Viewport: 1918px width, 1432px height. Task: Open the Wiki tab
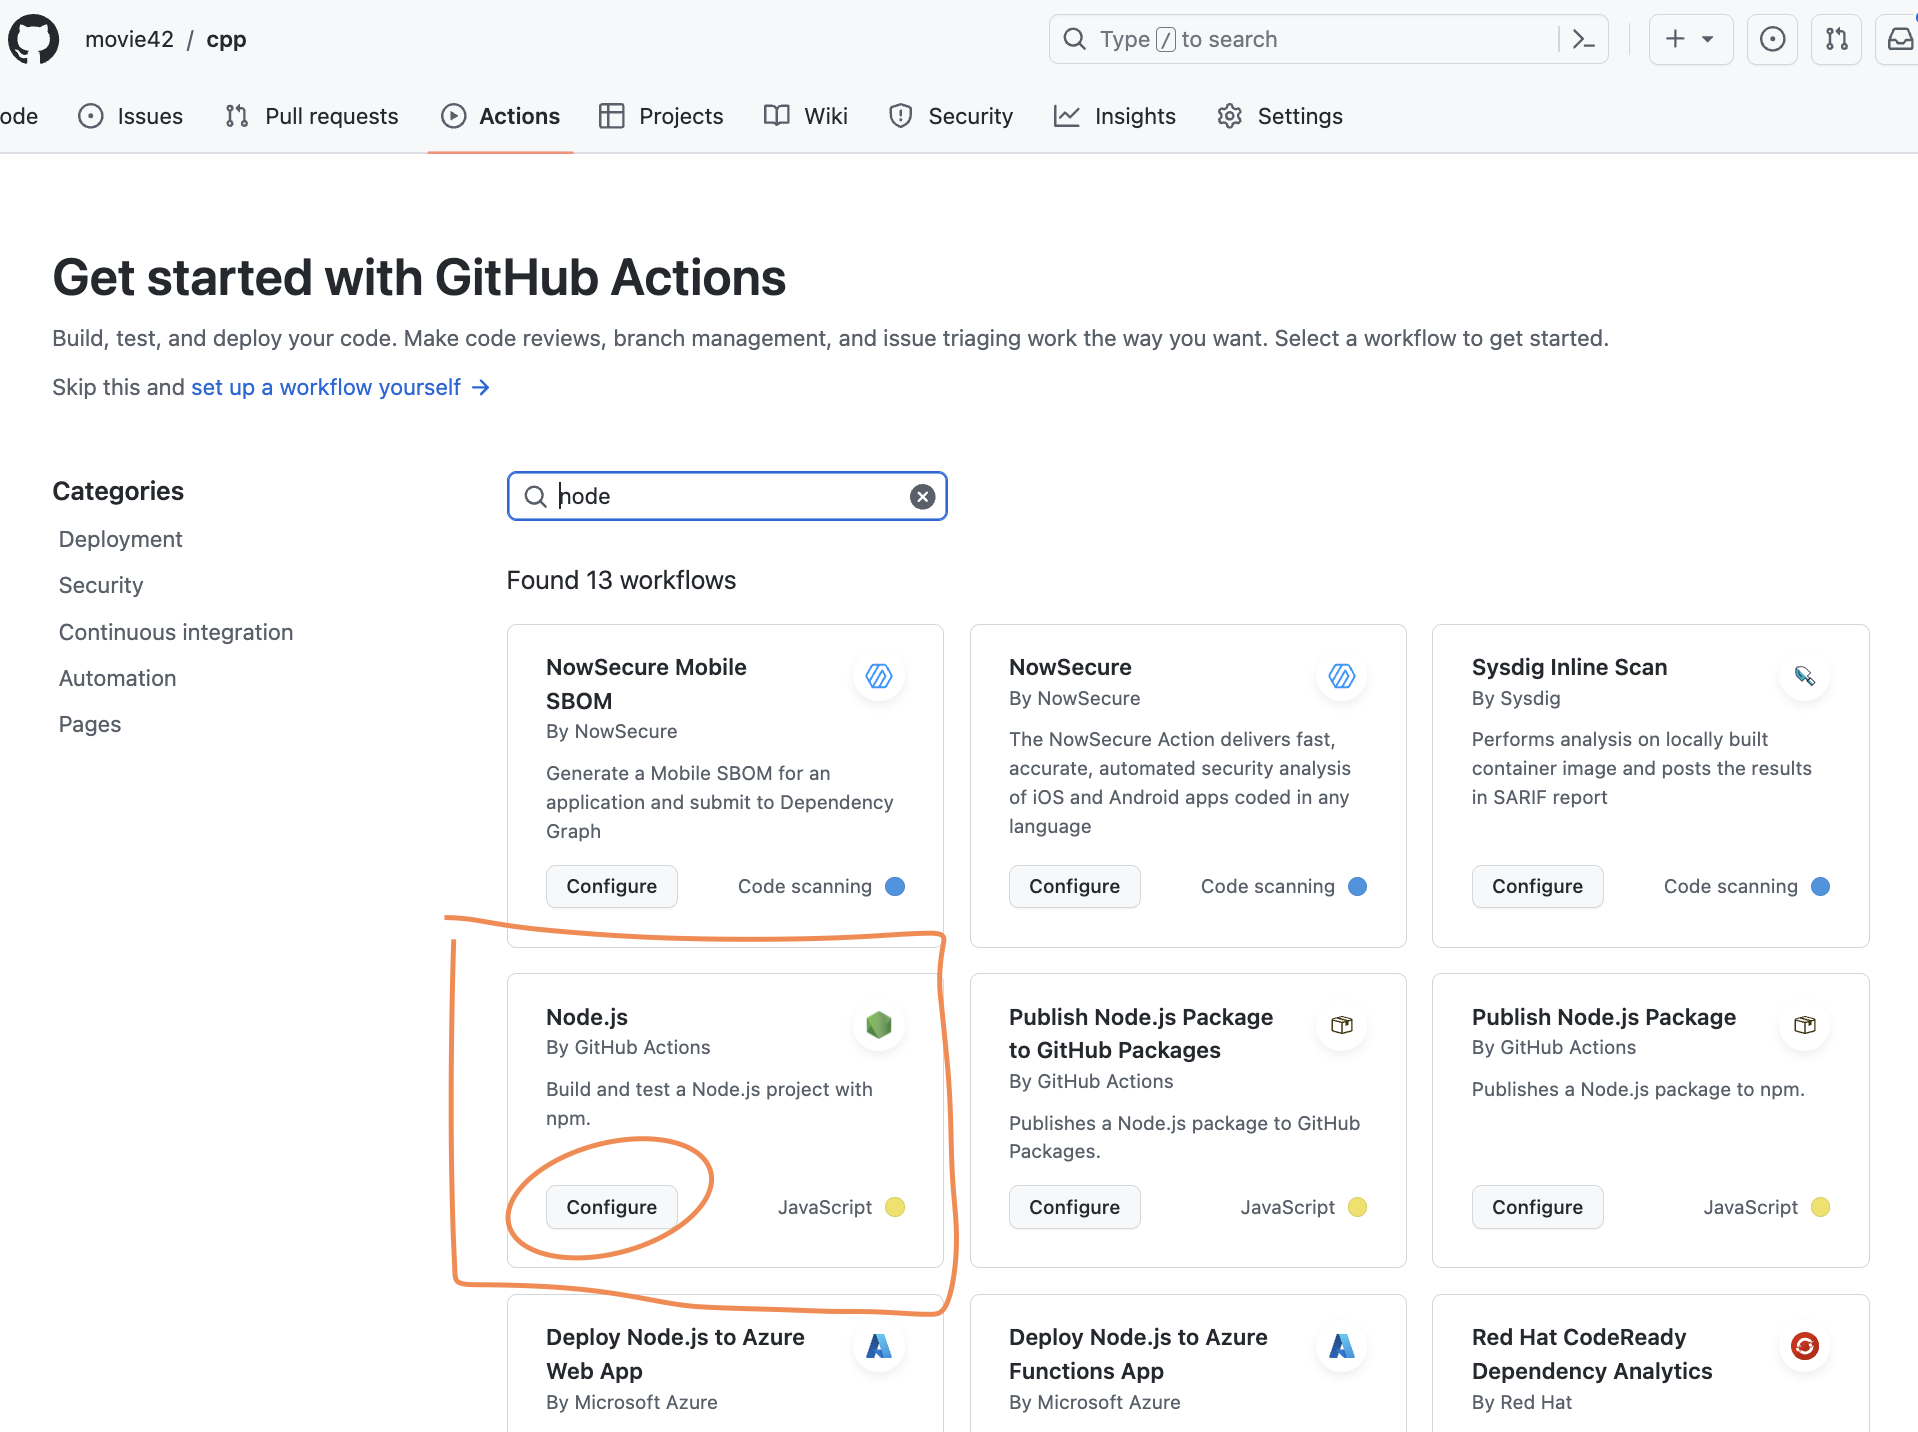pyautogui.click(x=806, y=116)
